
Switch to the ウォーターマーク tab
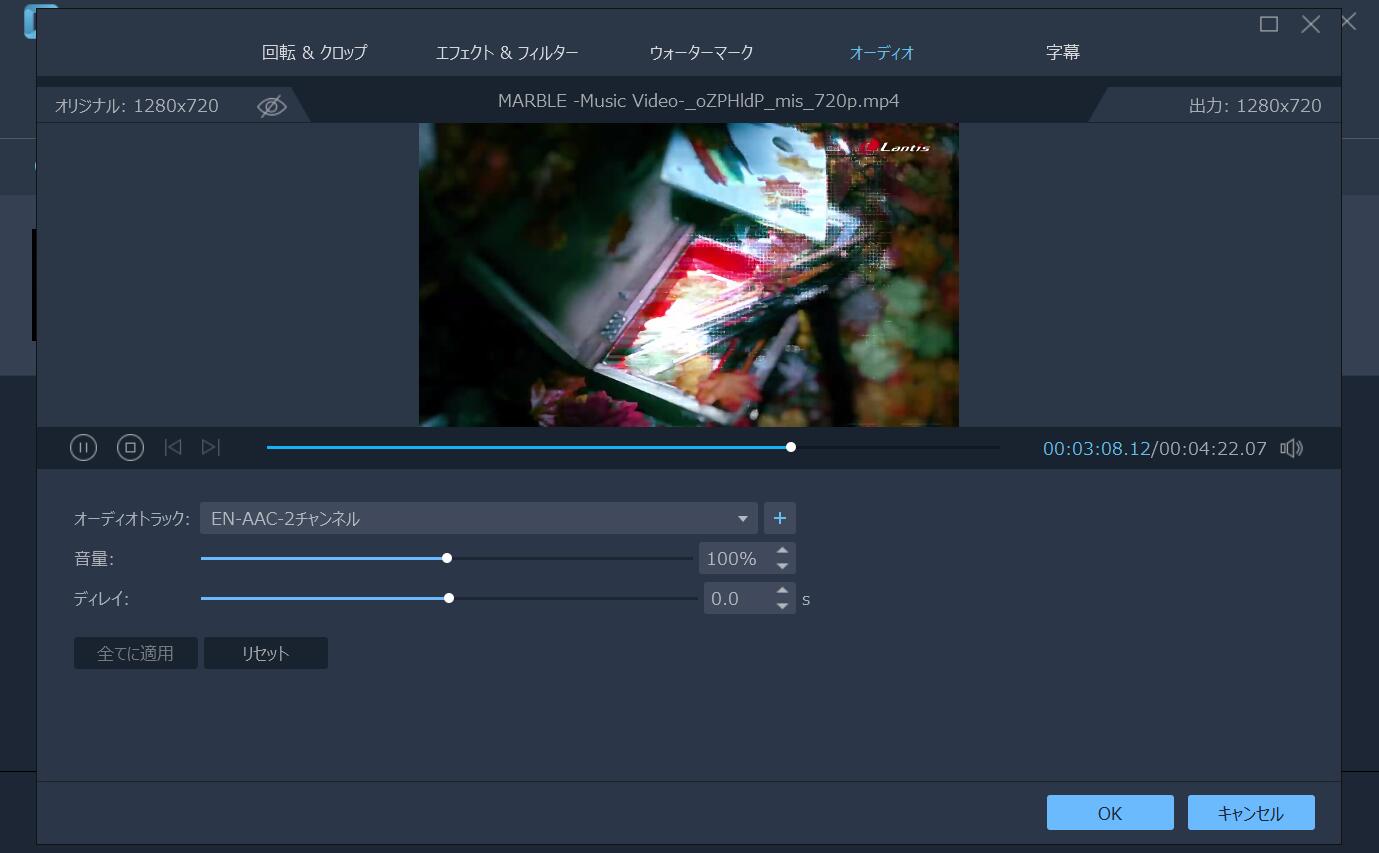[701, 53]
